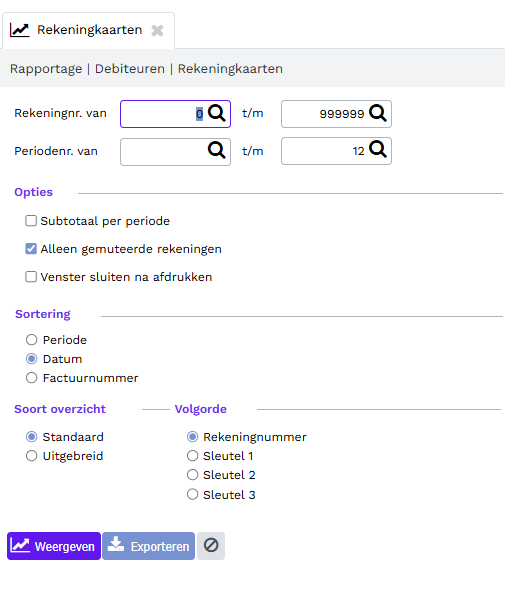
Task: Open period lookup next to 12
Action: coord(378,149)
